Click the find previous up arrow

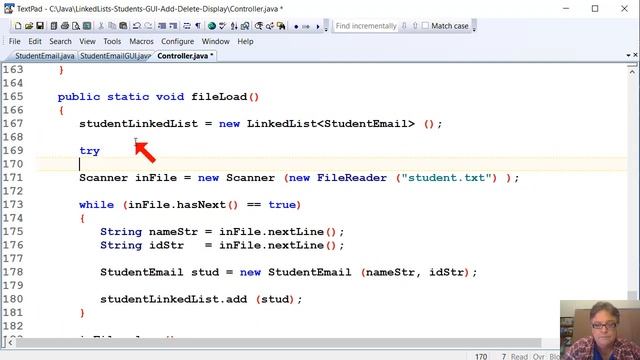[415, 26]
